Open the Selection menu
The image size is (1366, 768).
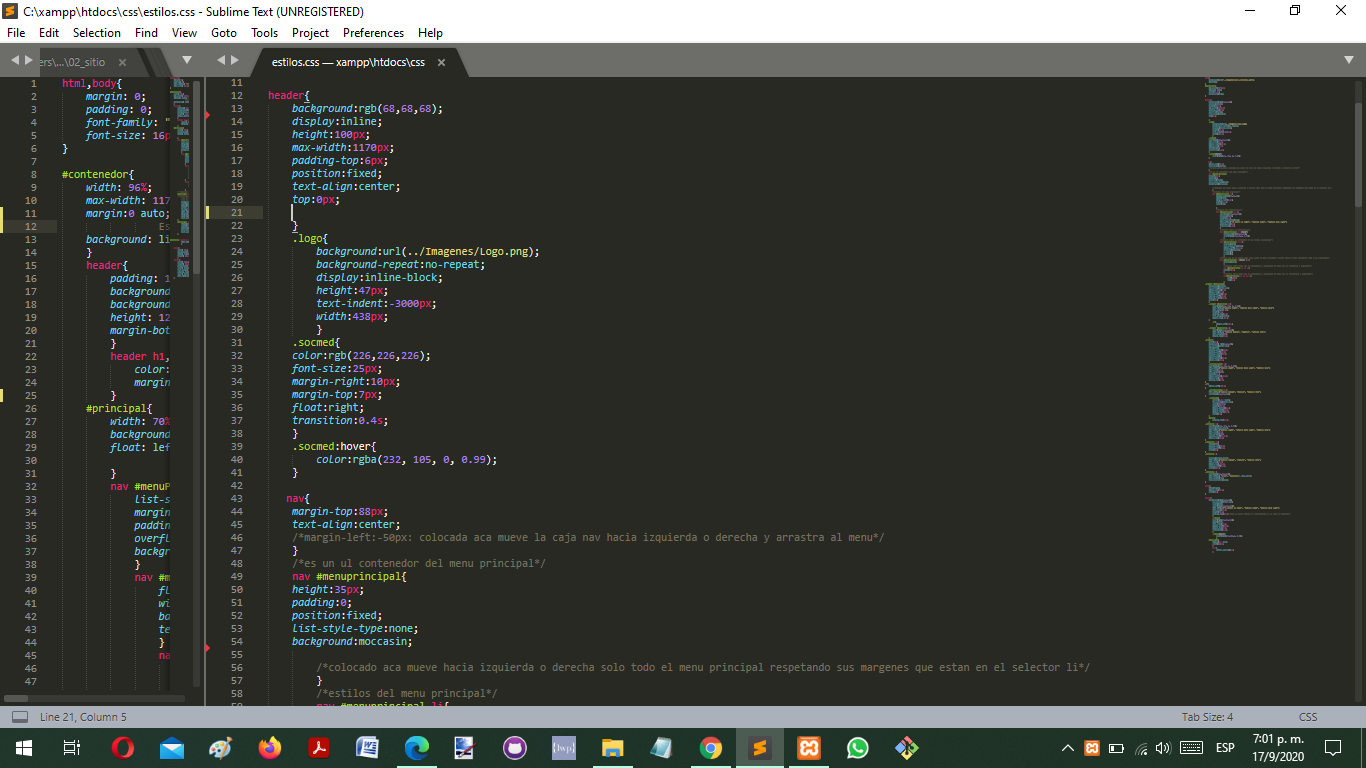click(x=97, y=33)
